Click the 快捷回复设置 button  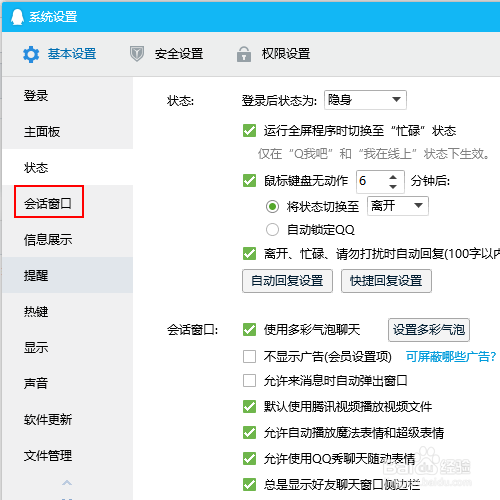(386, 281)
